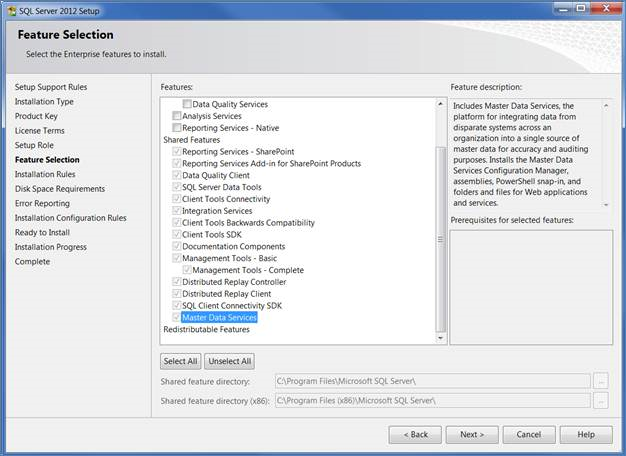The height and width of the screenshot is (456, 626).
Task: Select the Master Data Services item
Action: [219, 318]
